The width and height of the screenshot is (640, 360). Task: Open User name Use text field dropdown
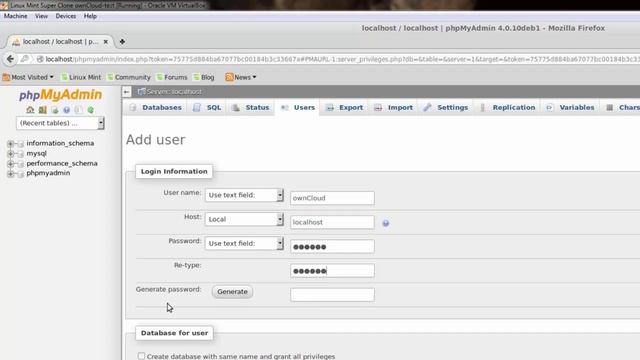[x=244, y=195]
